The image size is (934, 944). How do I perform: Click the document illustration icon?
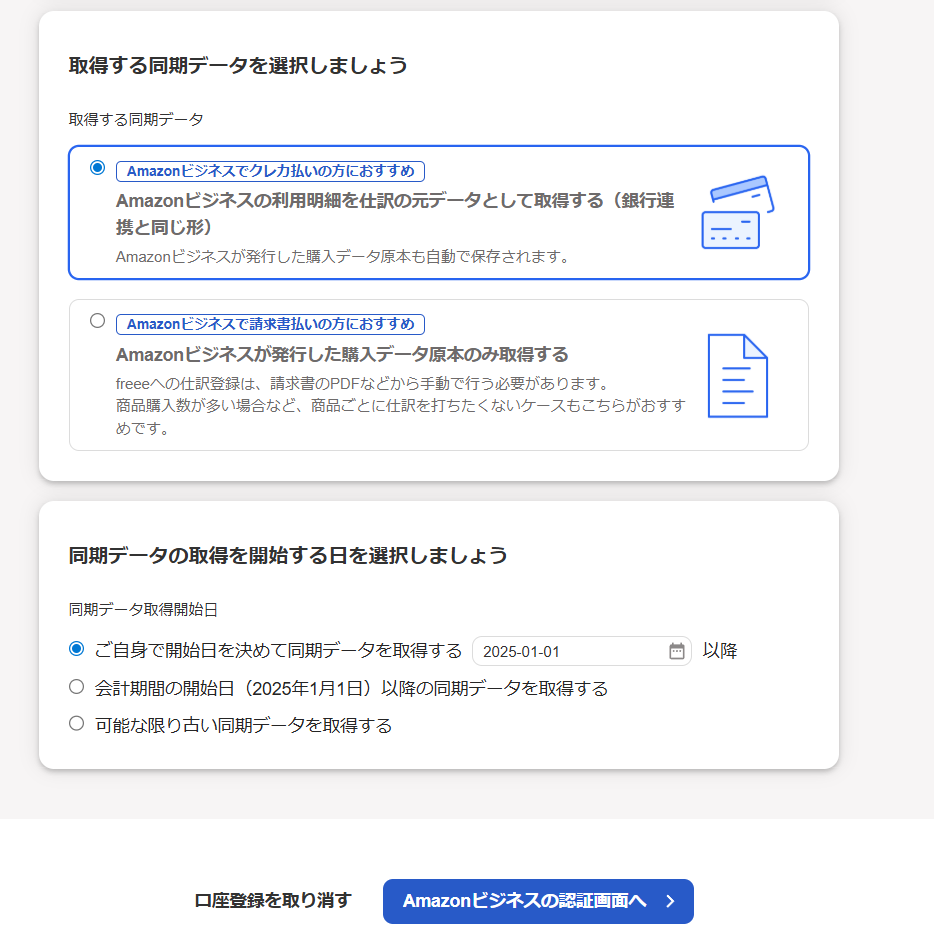[738, 376]
